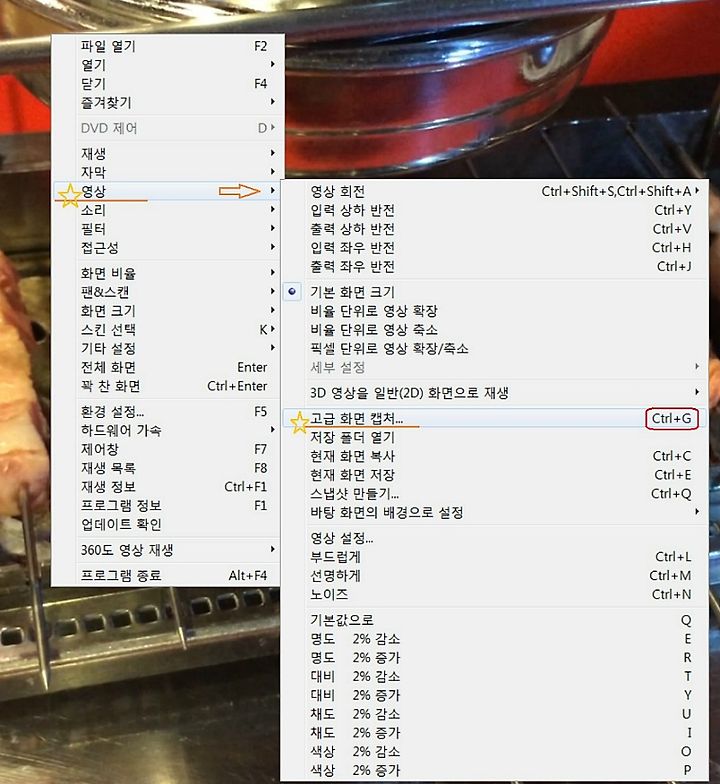Open the 접근성 submenu
The image size is (720, 784).
pyautogui.click(x=168, y=248)
